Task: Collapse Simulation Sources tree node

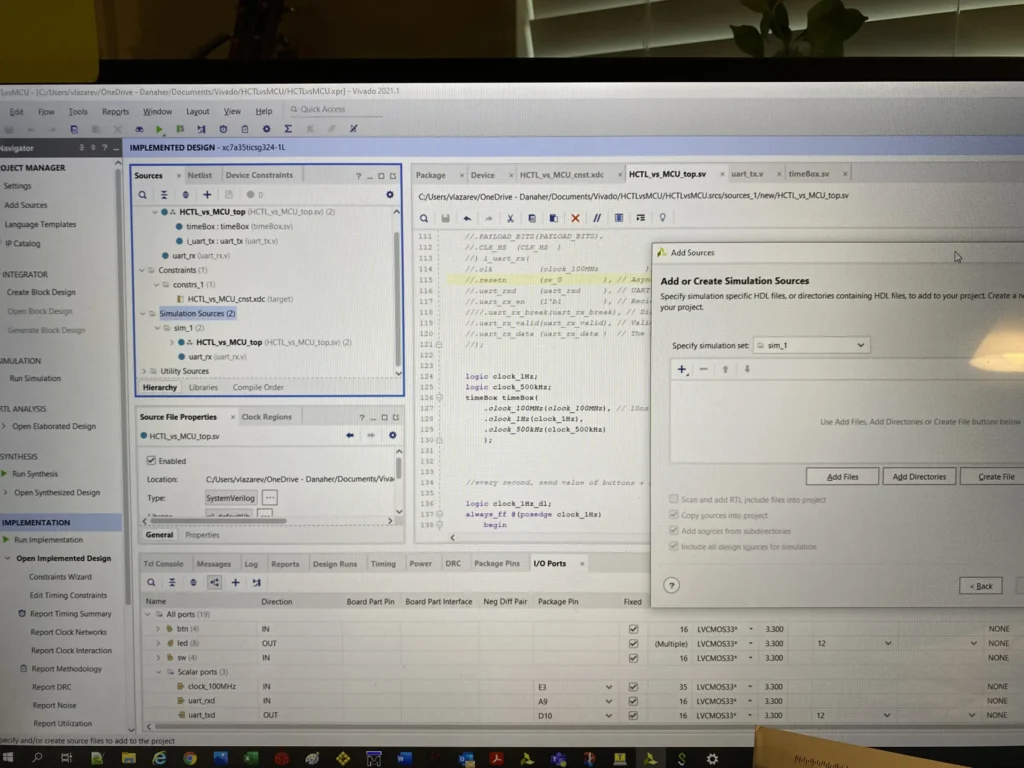Action: (x=142, y=313)
